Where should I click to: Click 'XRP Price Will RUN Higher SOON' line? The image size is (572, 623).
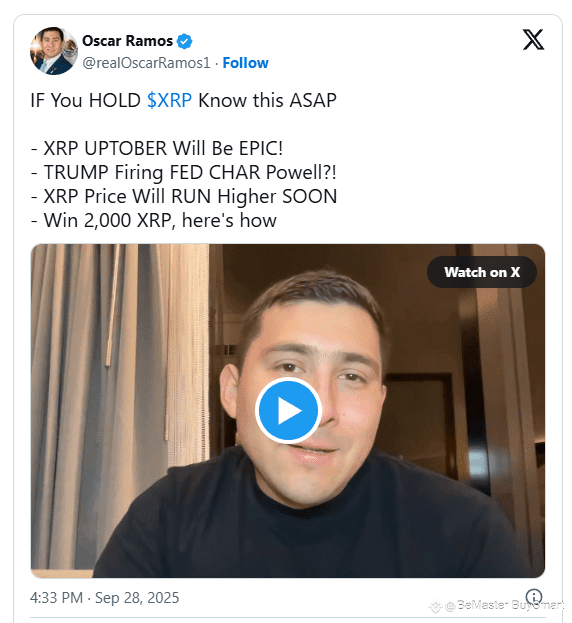point(184,196)
